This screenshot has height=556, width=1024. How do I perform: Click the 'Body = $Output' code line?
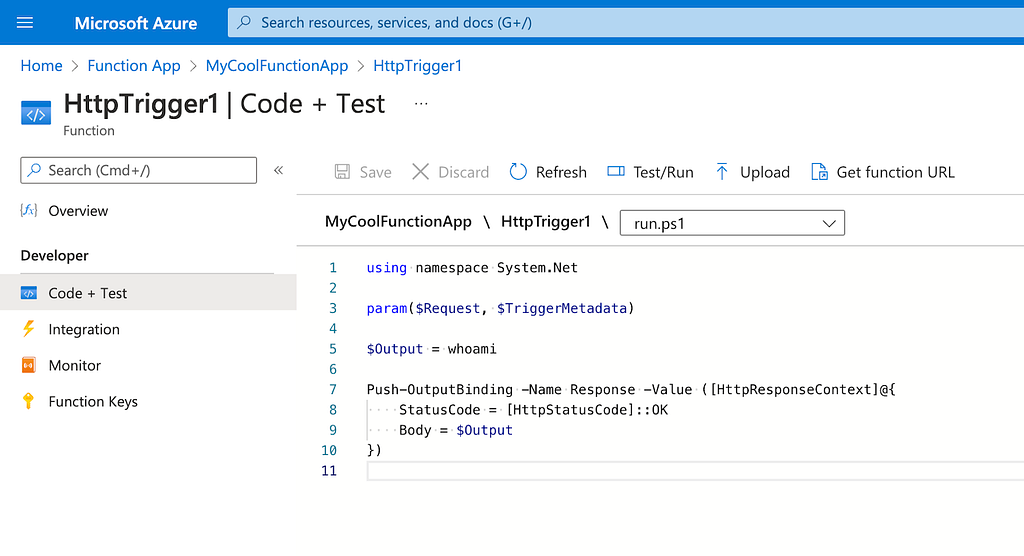[456, 430]
